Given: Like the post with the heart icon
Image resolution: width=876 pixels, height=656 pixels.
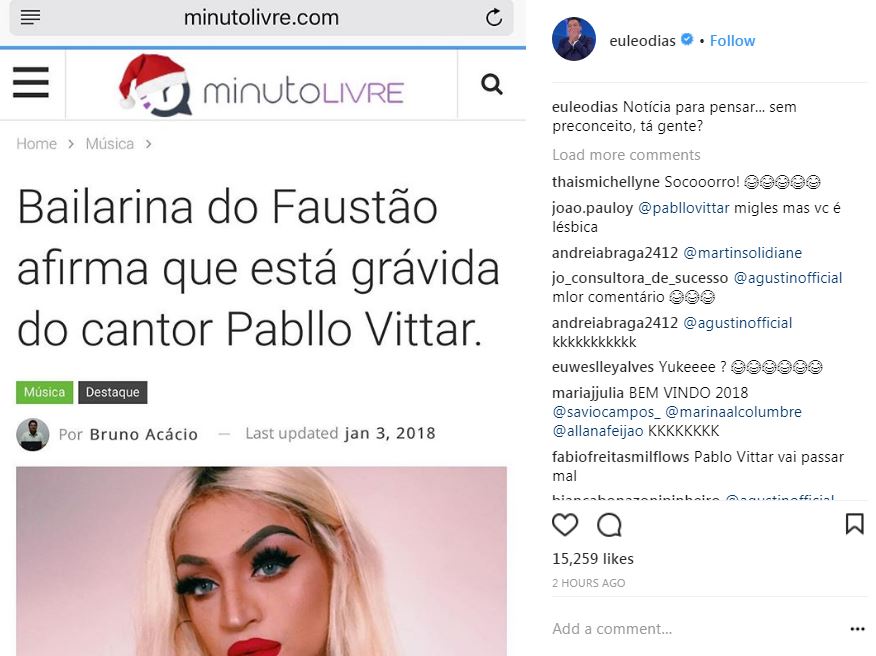Looking at the screenshot, I should tap(565, 525).
